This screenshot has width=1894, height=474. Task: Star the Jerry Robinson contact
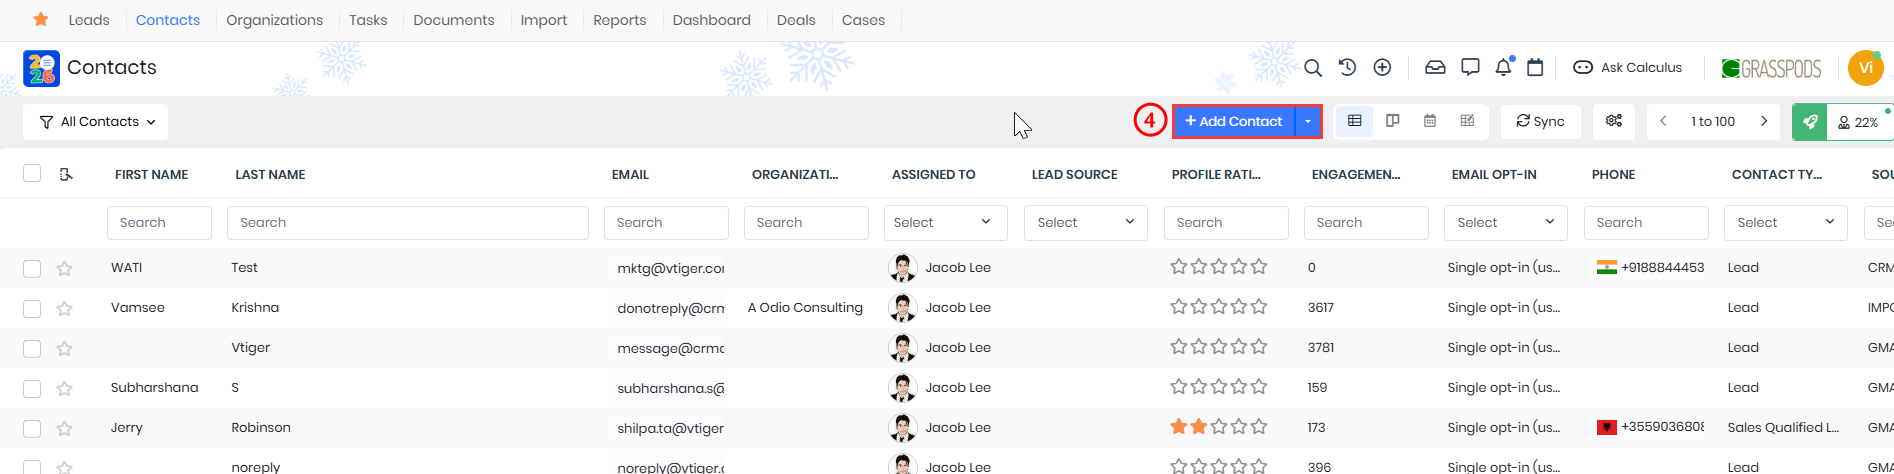click(65, 428)
